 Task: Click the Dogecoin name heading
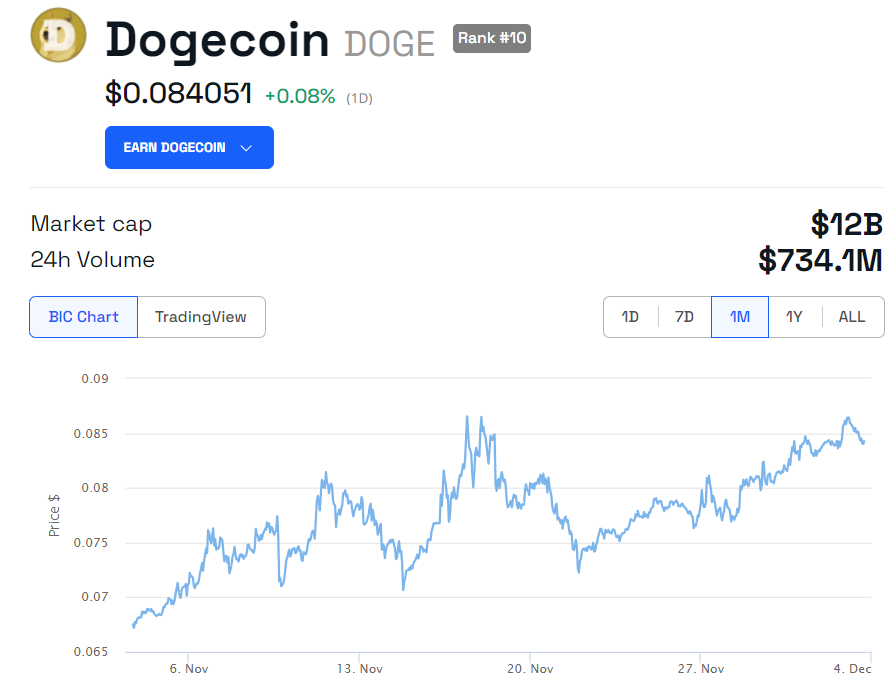tap(217, 41)
